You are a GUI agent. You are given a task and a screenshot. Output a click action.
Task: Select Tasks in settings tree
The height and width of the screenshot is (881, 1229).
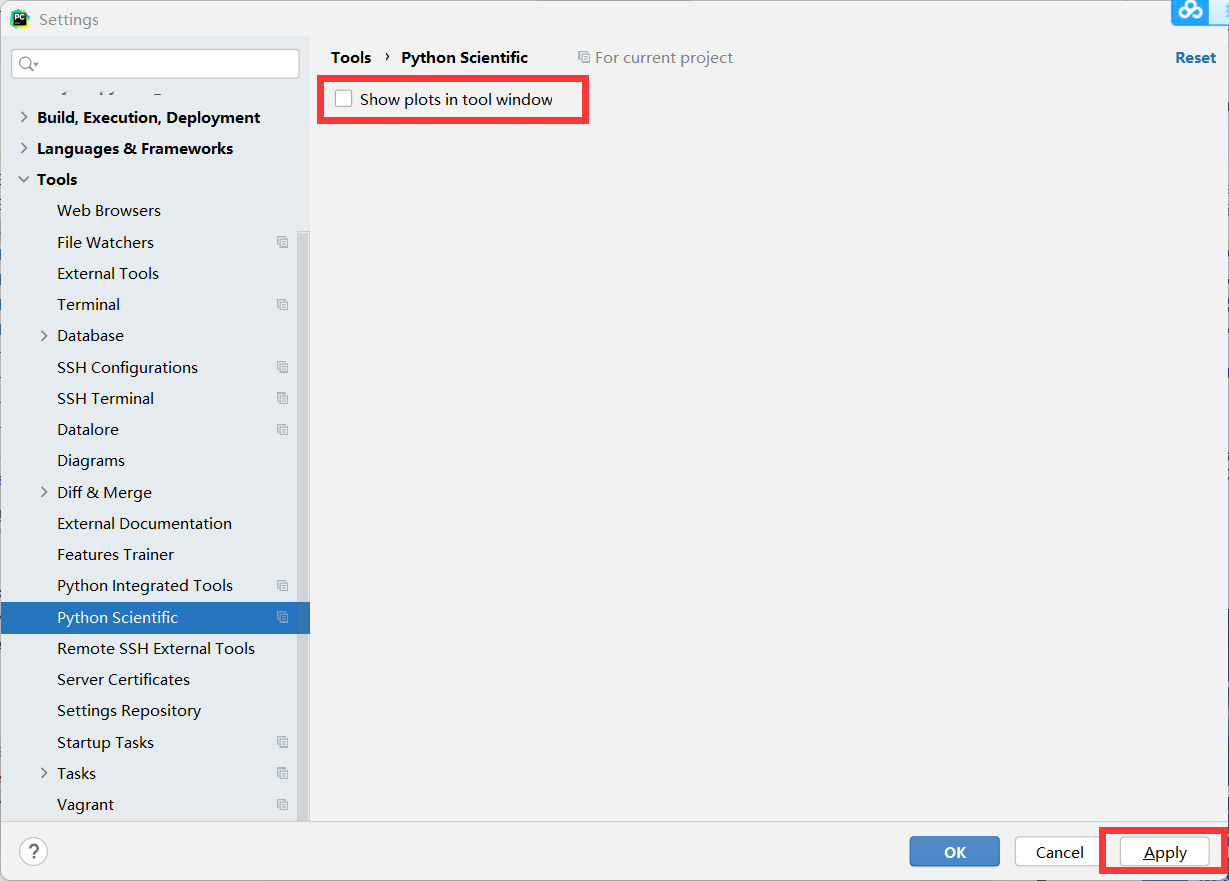(x=76, y=773)
